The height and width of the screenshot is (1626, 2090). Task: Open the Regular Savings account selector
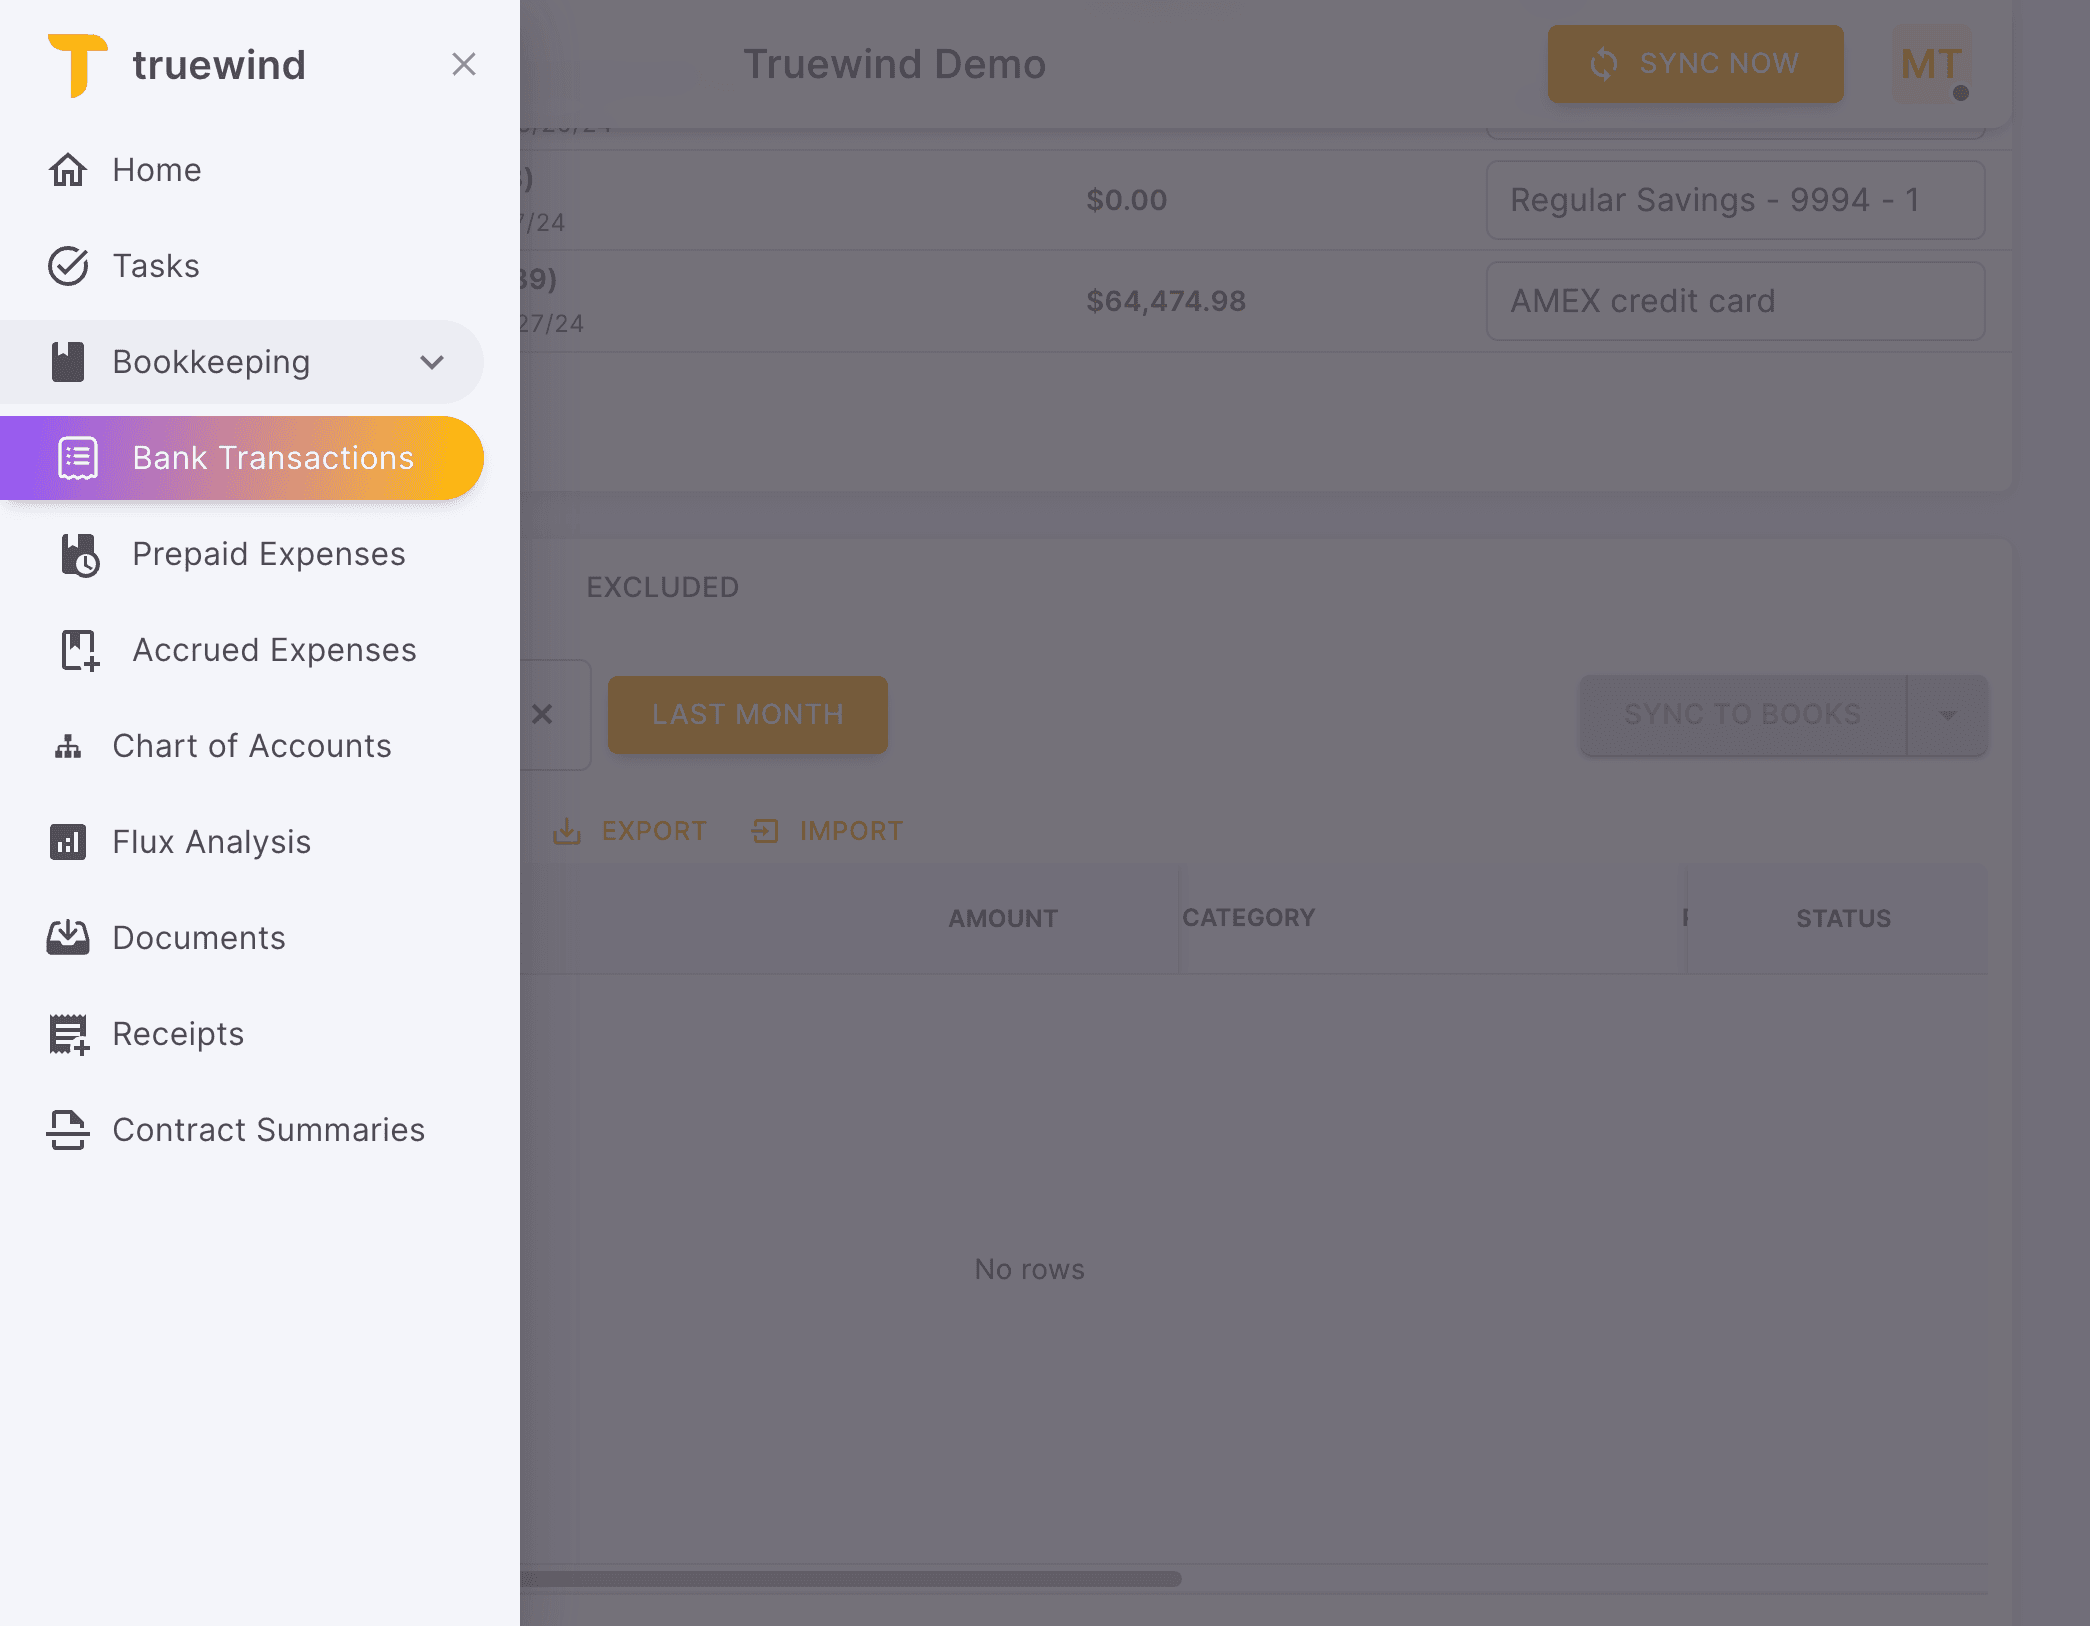1735,200
